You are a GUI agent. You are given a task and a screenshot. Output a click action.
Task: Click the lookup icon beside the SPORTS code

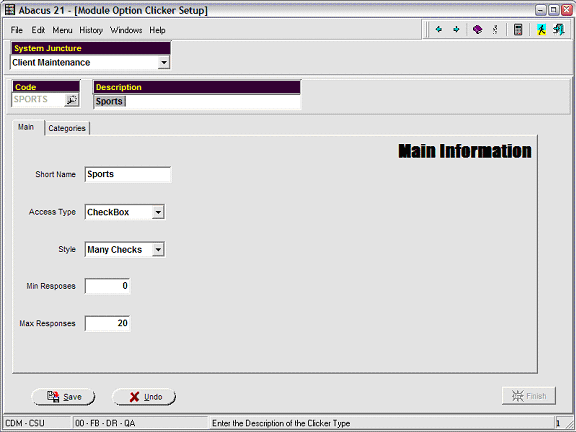[71, 100]
